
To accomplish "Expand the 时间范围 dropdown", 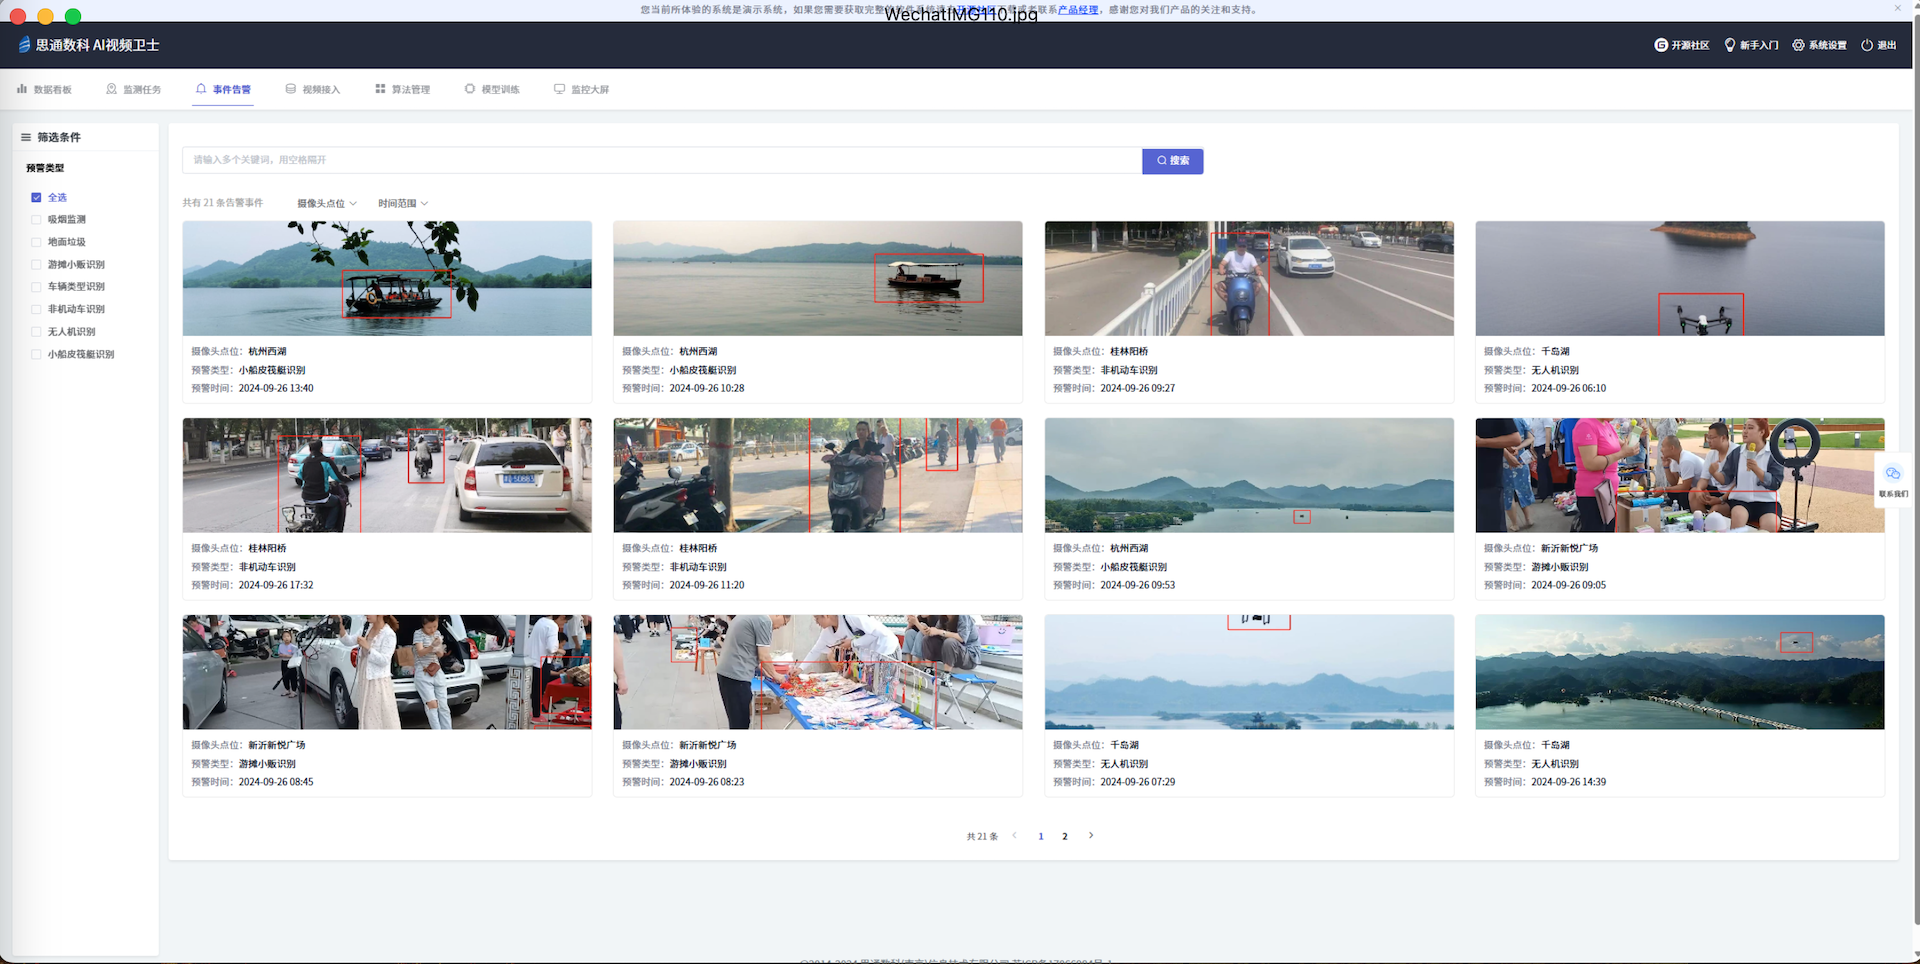I will 403,203.
